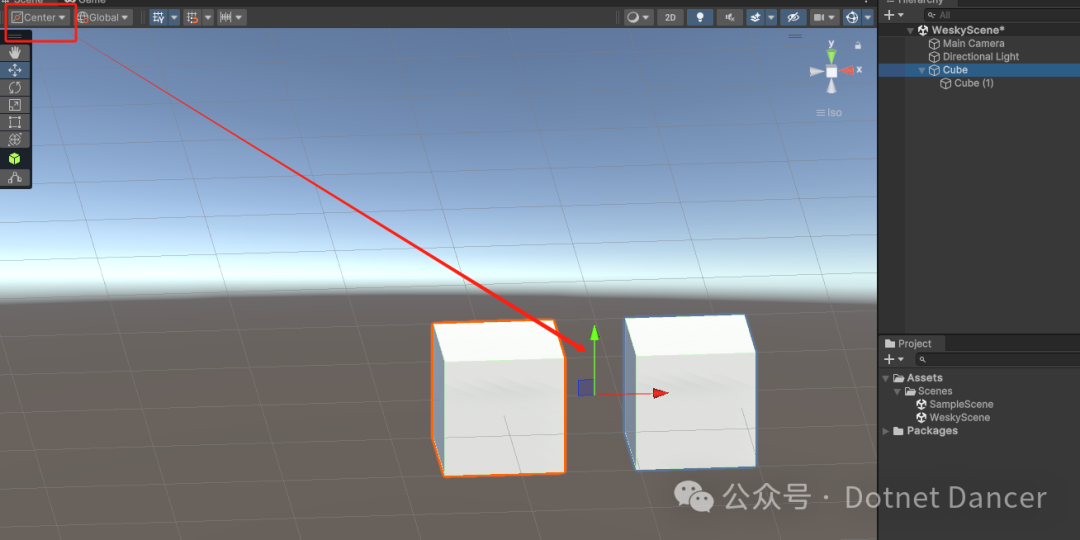Viewport: 1080px width, 540px height.
Task: Toggle scene lighting bulb
Action: click(700, 17)
